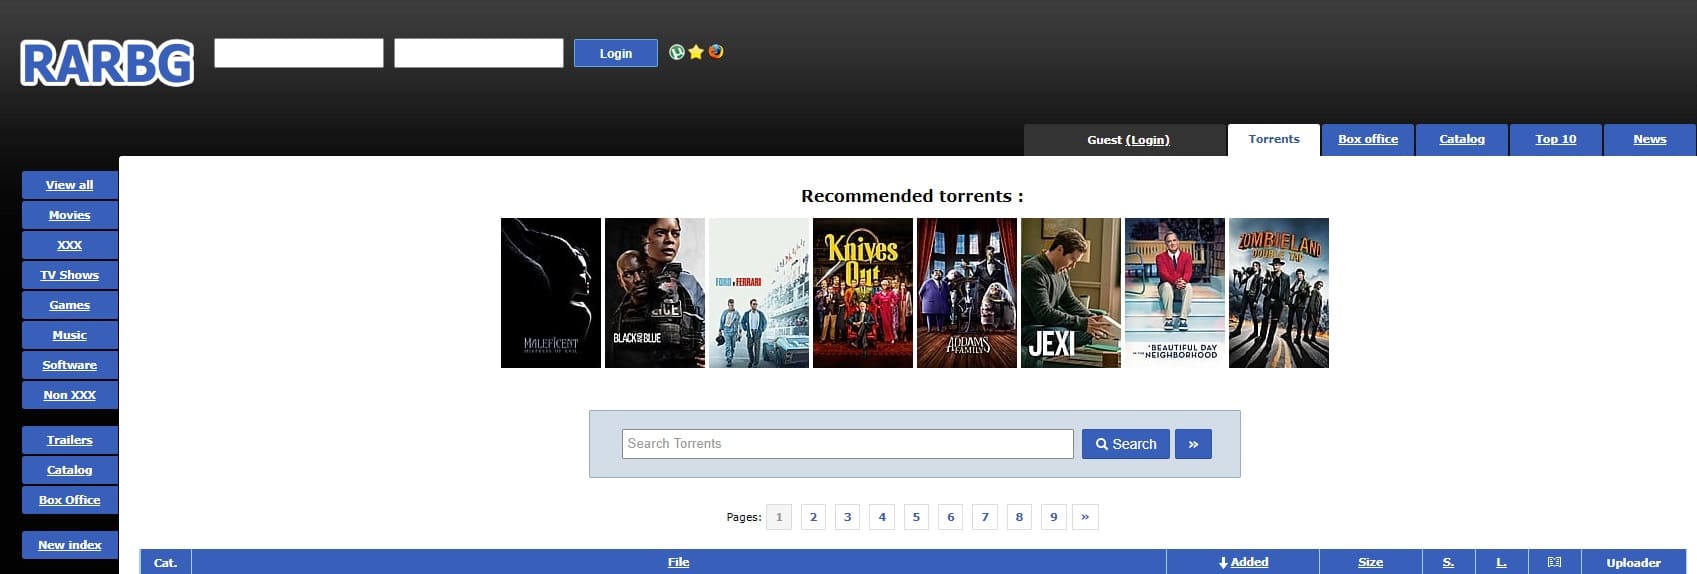This screenshot has width=1697, height=574.
Task: Go to page 6
Action: pyautogui.click(x=951, y=517)
